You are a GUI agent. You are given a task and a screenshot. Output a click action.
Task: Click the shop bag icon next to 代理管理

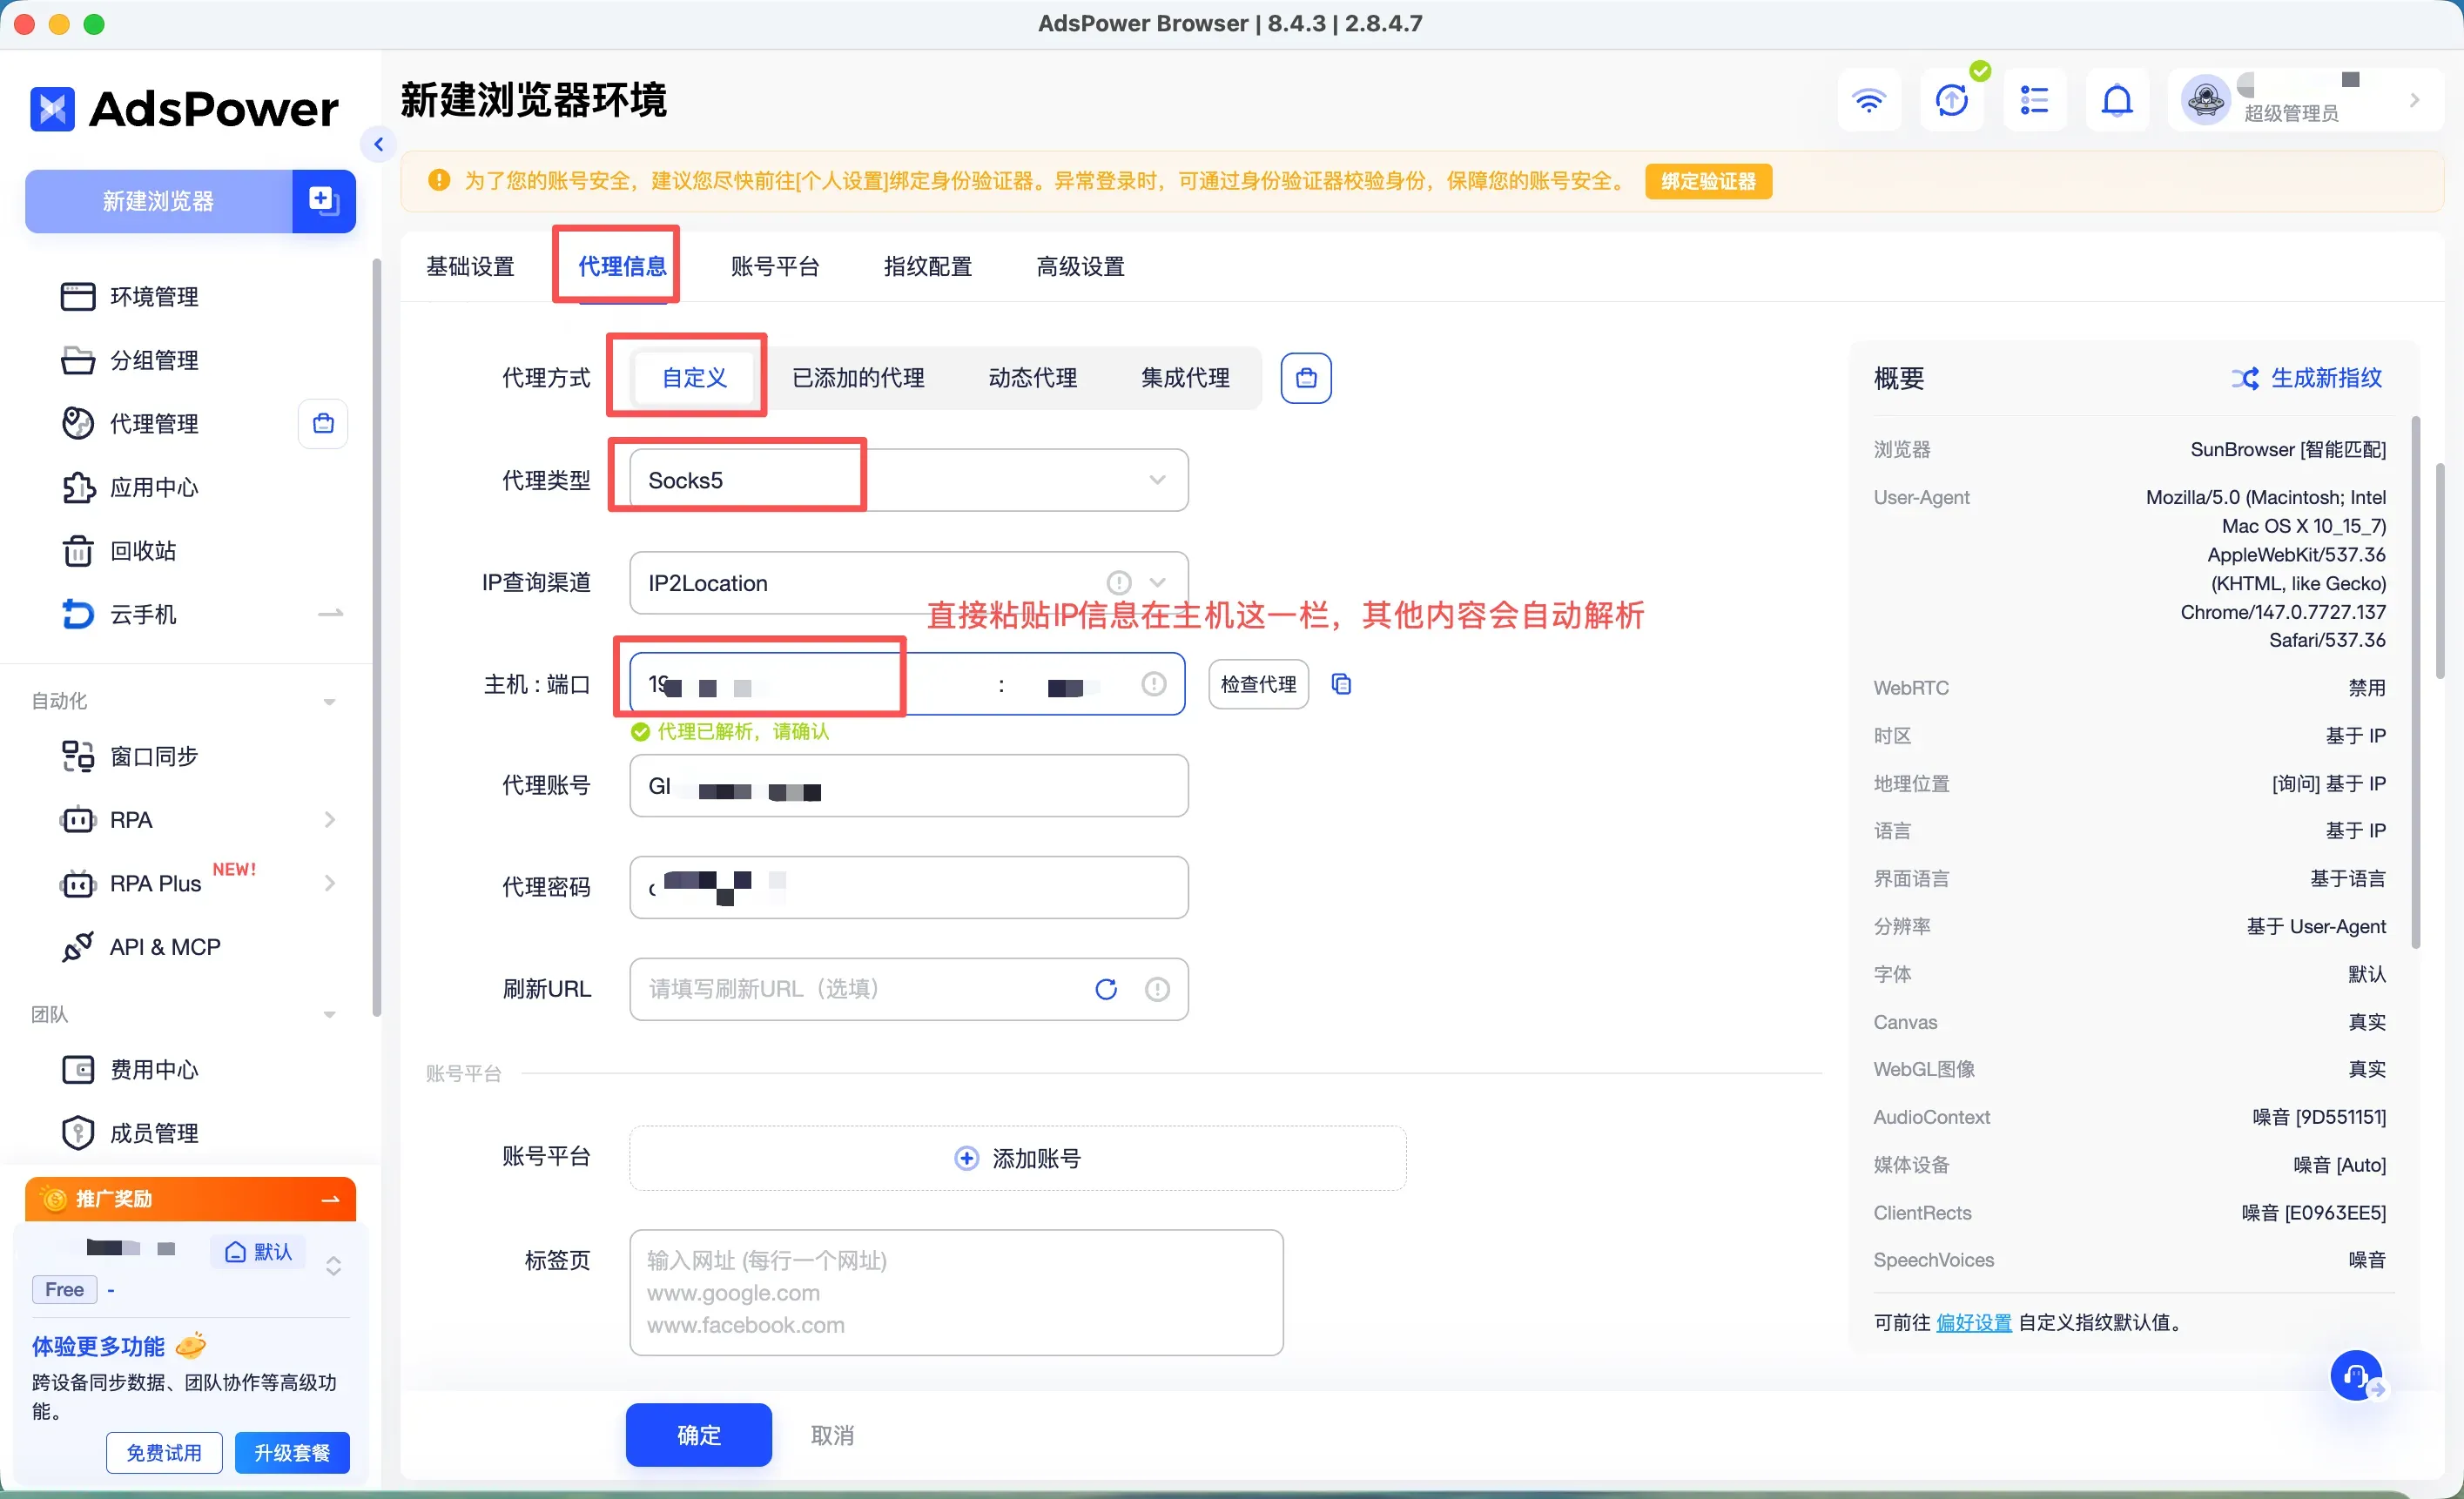[x=323, y=423]
